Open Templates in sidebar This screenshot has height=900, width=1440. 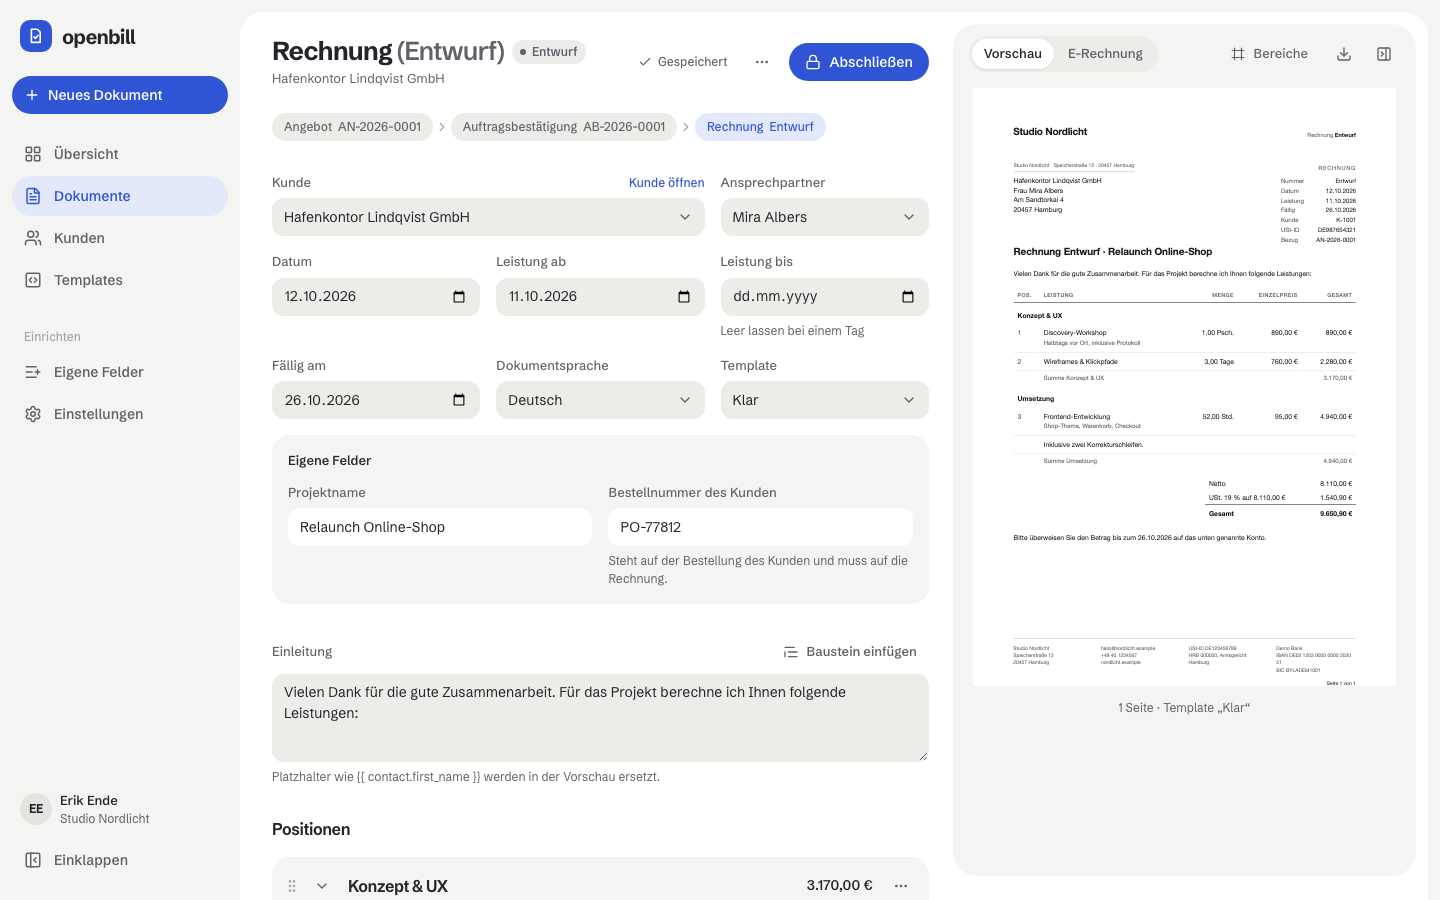tap(120, 280)
